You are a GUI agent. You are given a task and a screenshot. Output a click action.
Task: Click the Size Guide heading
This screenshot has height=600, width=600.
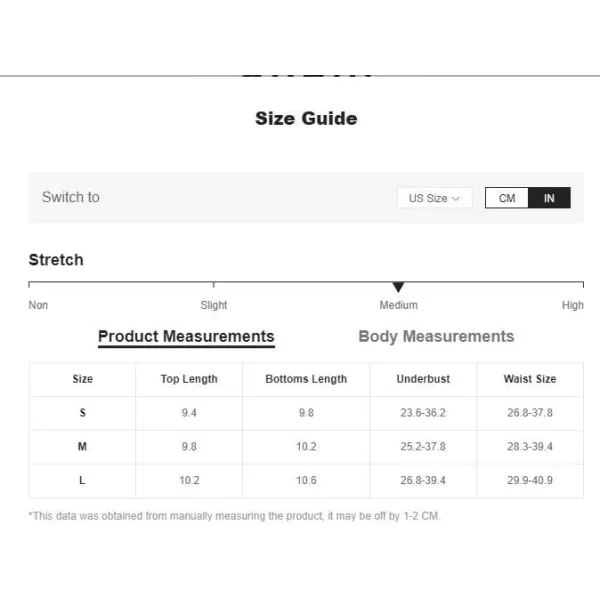click(x=306, y=118)
